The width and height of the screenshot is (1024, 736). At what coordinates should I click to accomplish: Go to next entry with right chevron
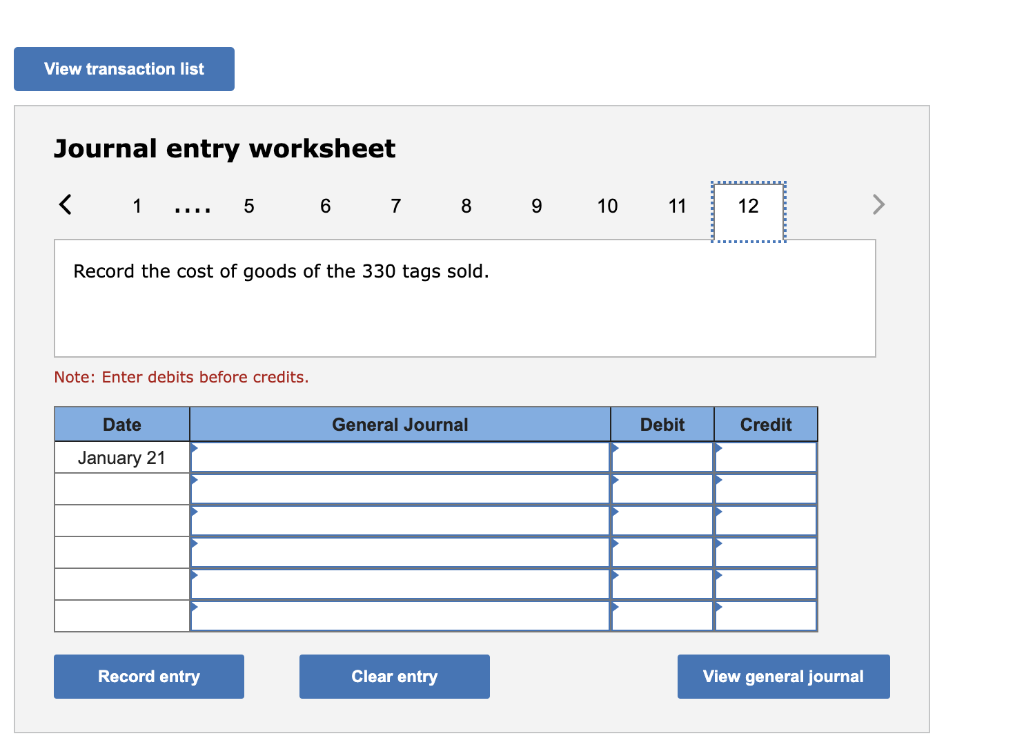[x=878, y=204]
